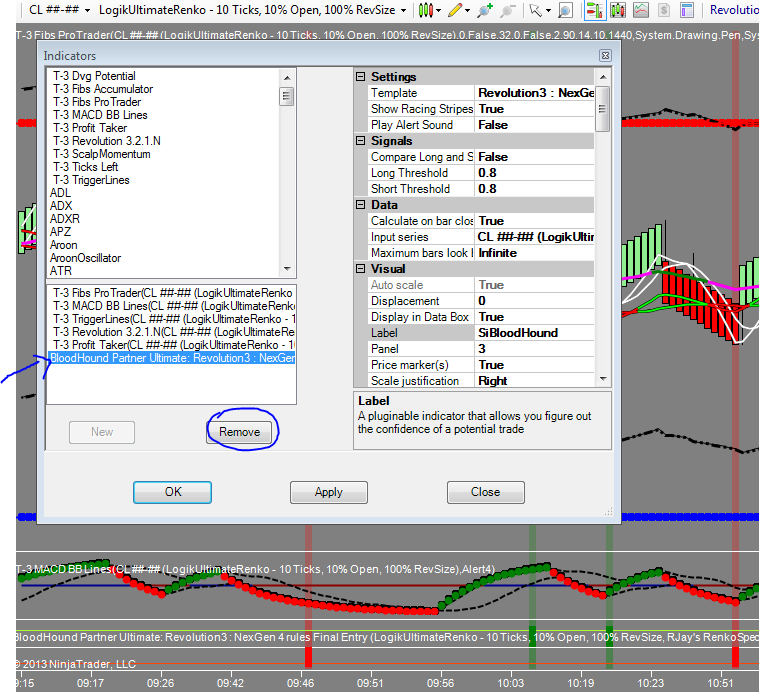Select applied T-3 TriggerLines(CL ##-## entry
Screen dimensions: 759x692
pos(171,319)
